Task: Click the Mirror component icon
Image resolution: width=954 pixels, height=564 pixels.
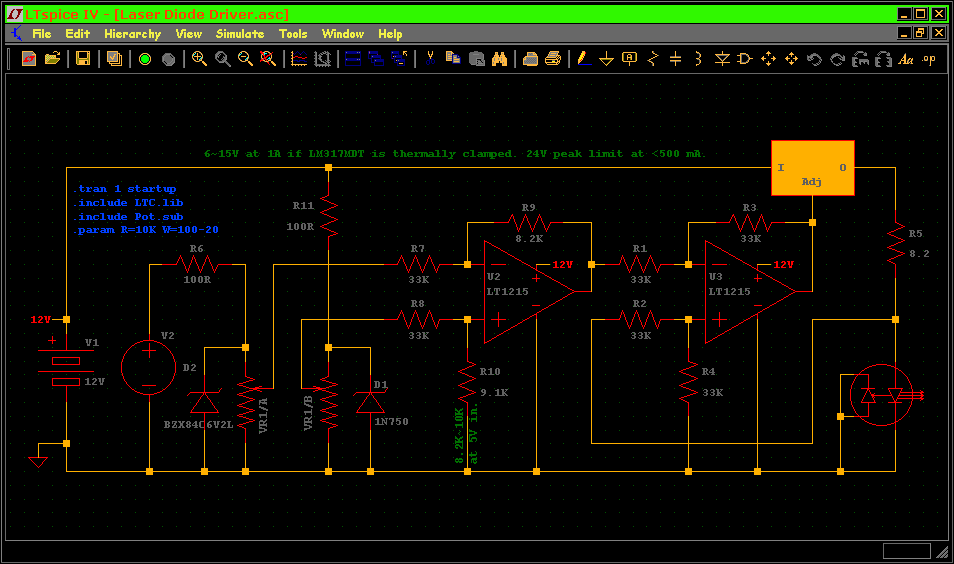Action: point(883,59)
